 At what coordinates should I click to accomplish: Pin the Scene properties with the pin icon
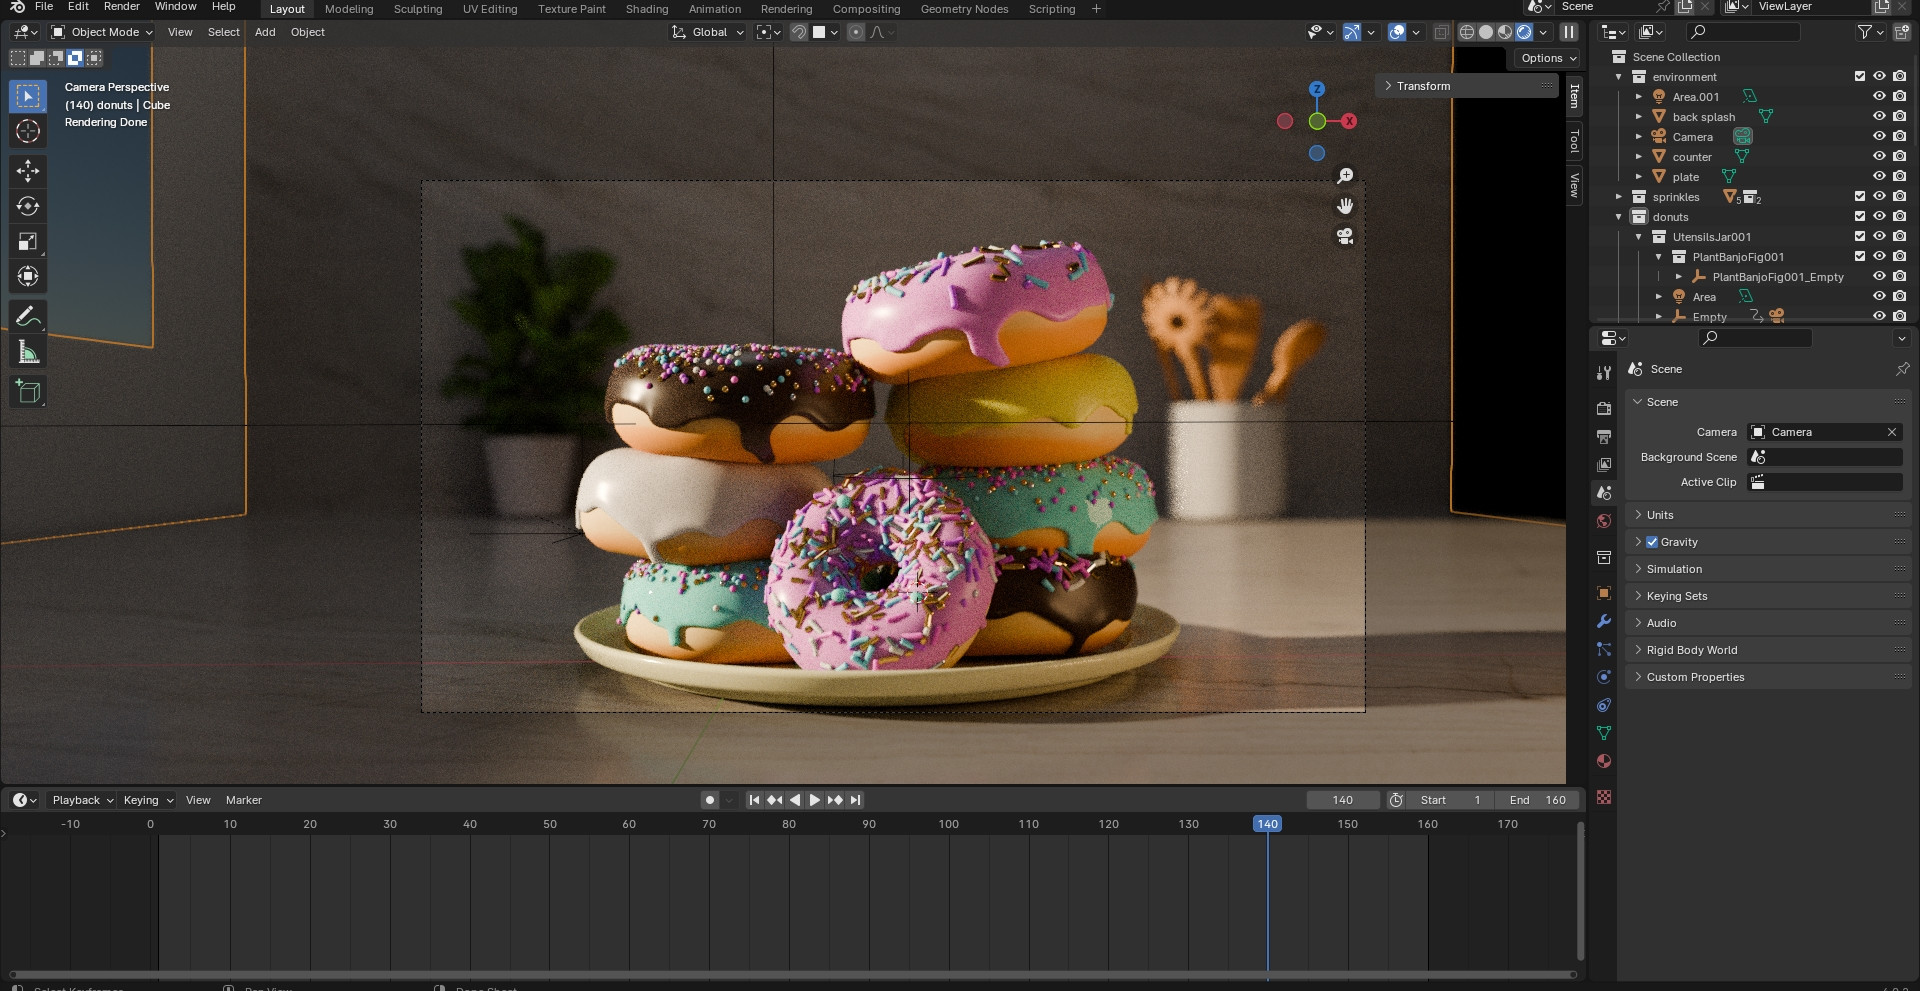point(1902,369)
